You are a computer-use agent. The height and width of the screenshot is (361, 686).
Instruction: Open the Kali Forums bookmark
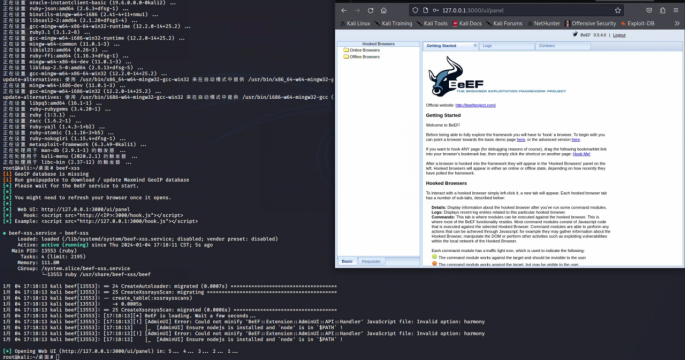pos(504,23)
